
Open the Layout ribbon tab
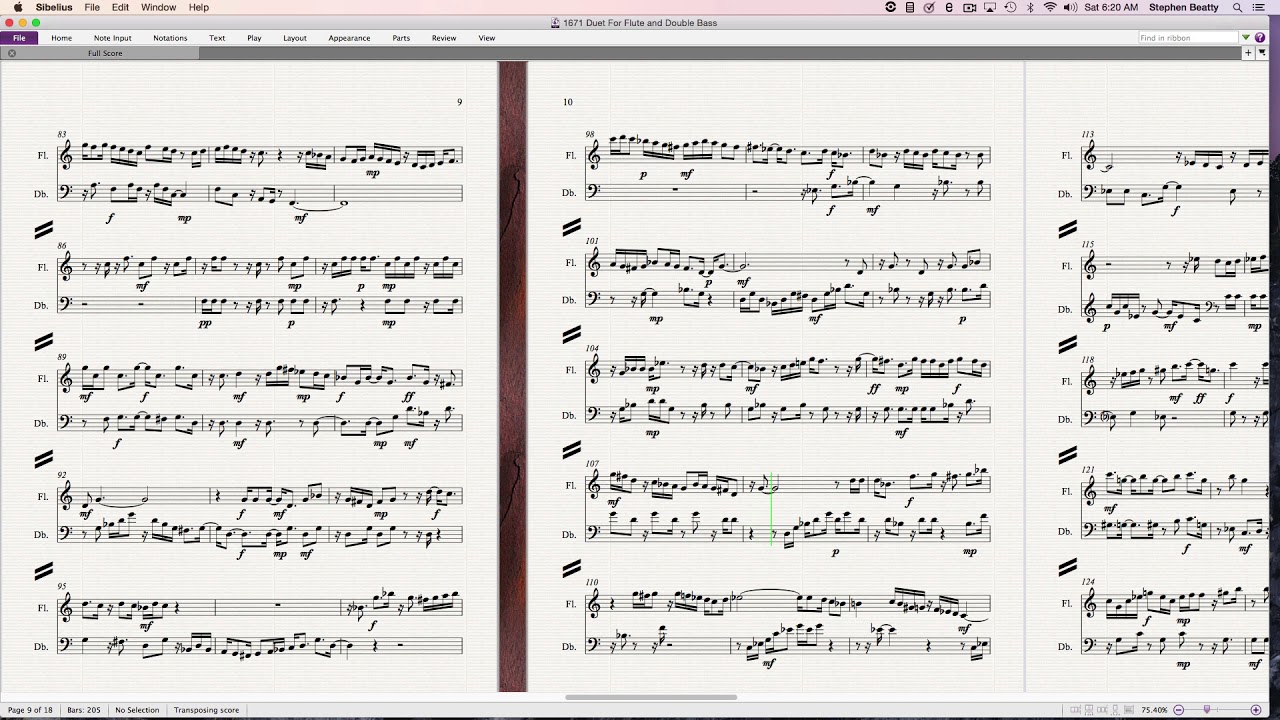coord(295,38)
